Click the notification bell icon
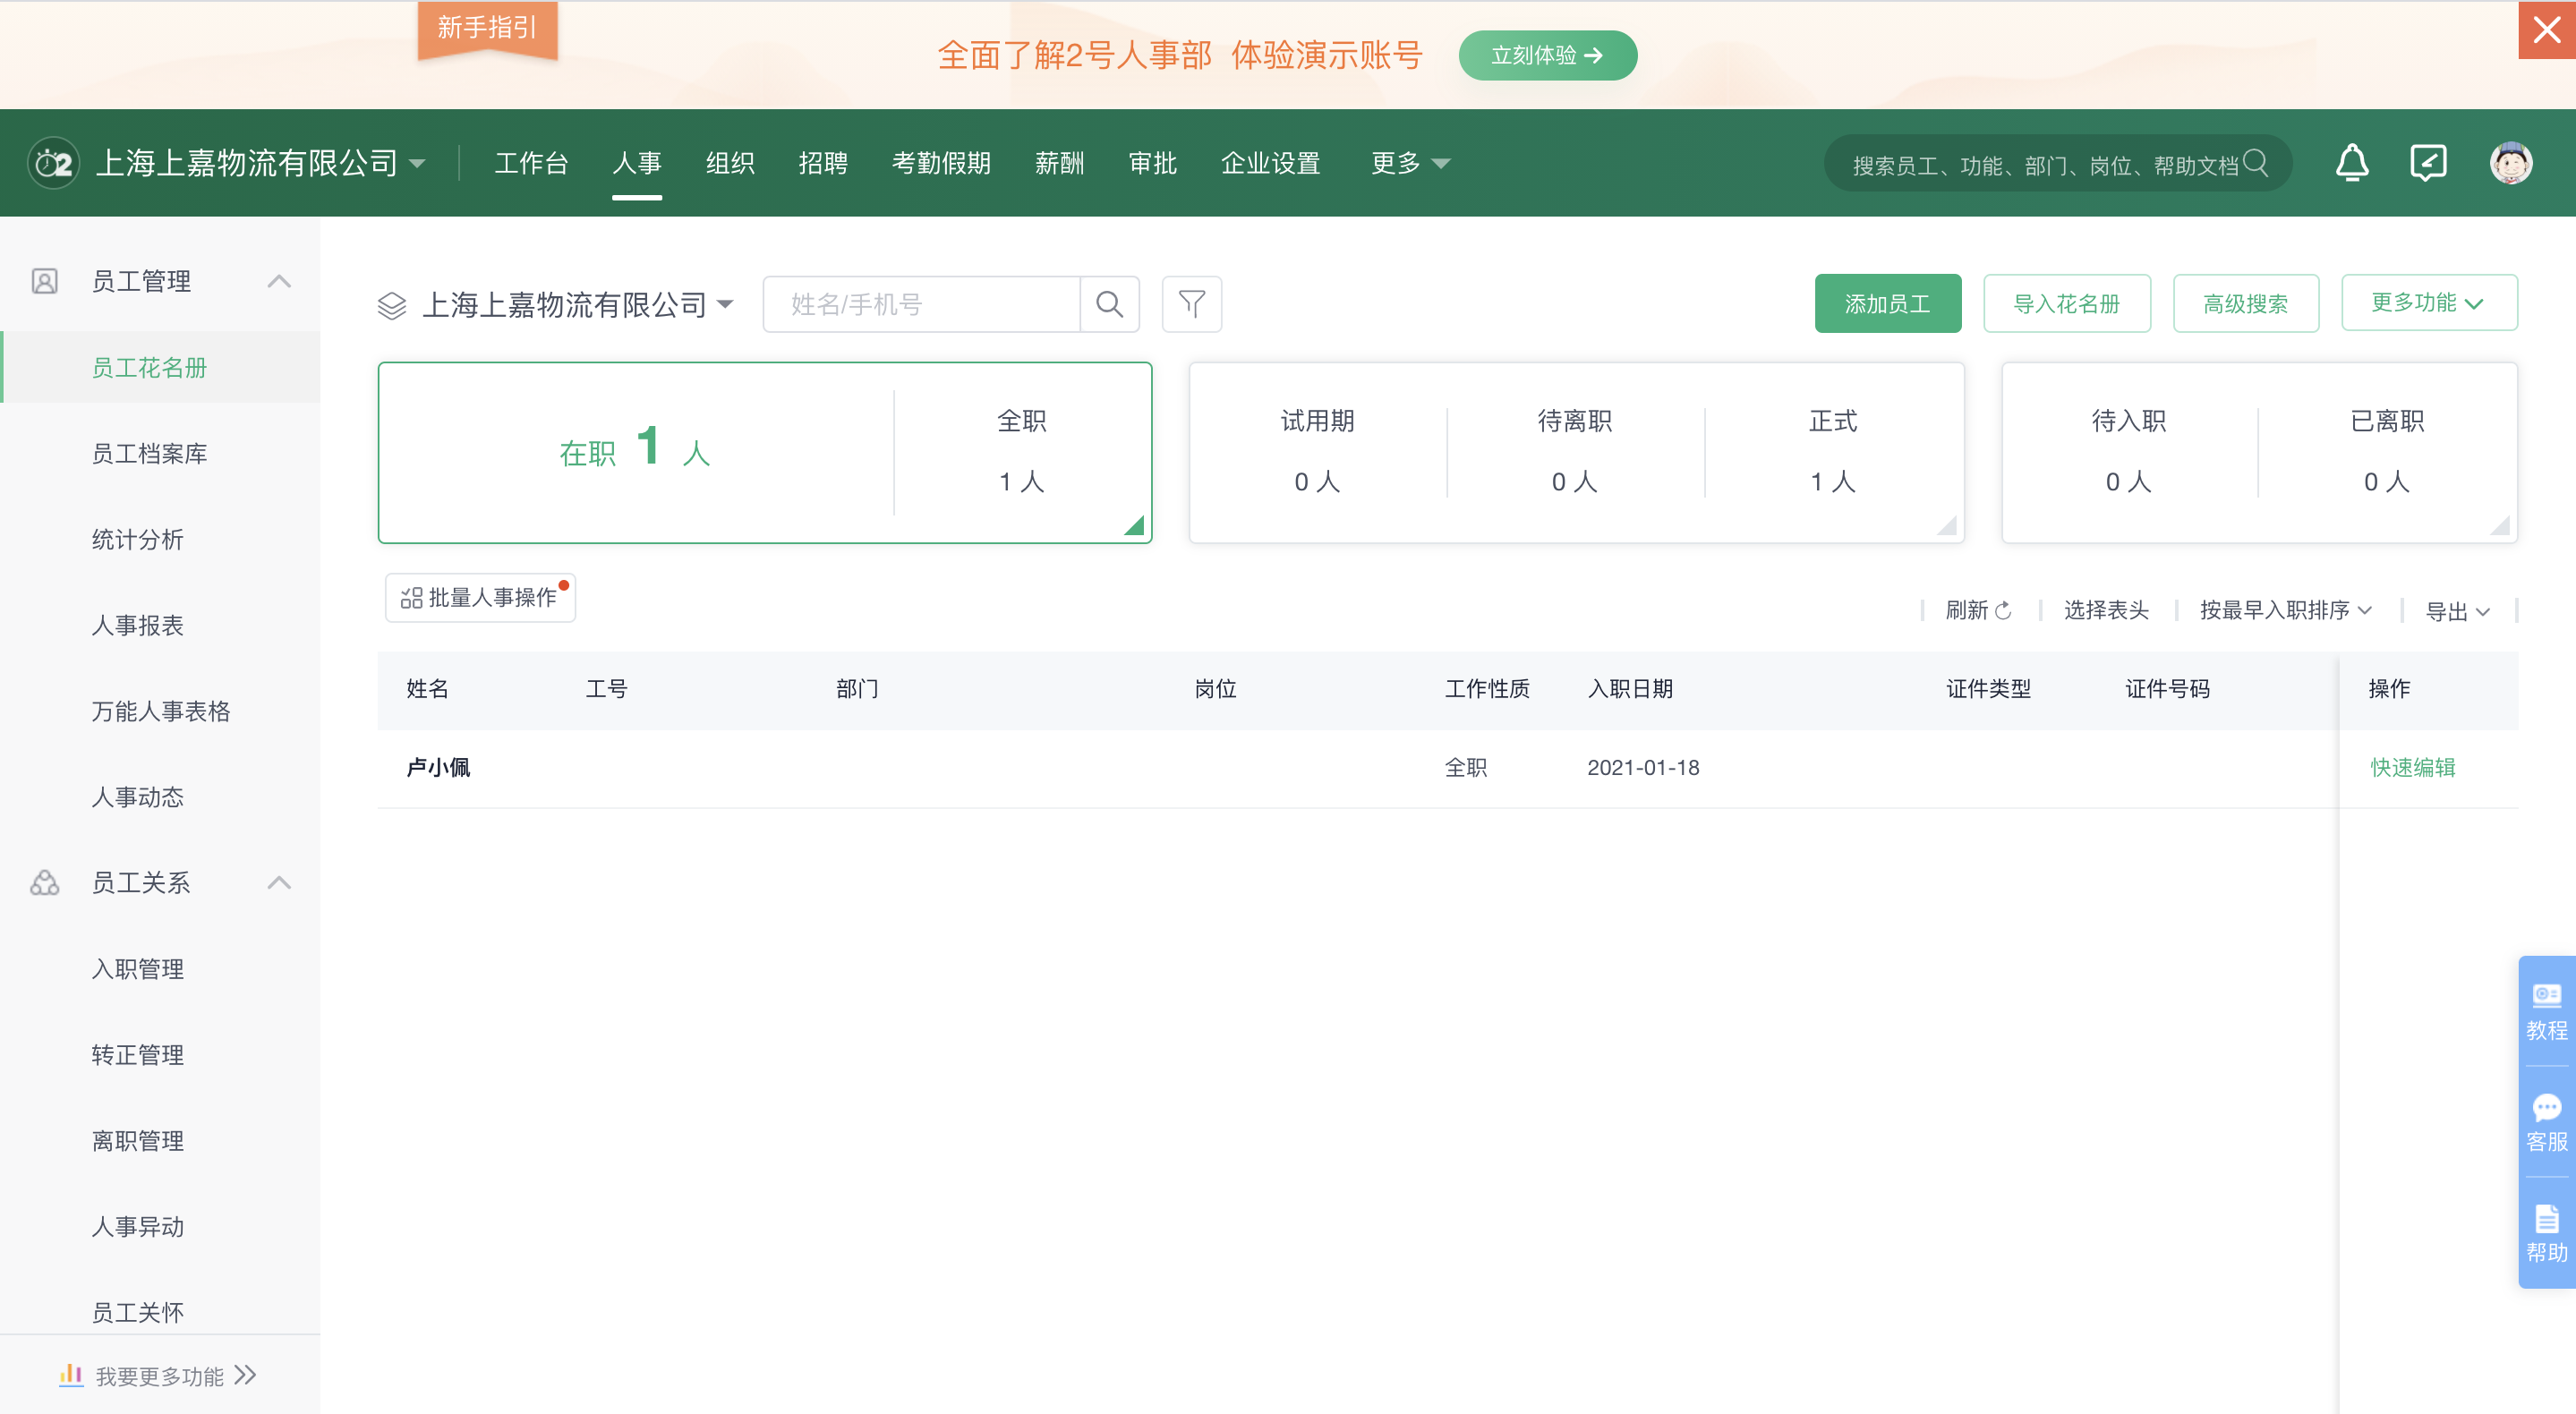The width and height of the screenshot is (2576, 1414). 2351,163
